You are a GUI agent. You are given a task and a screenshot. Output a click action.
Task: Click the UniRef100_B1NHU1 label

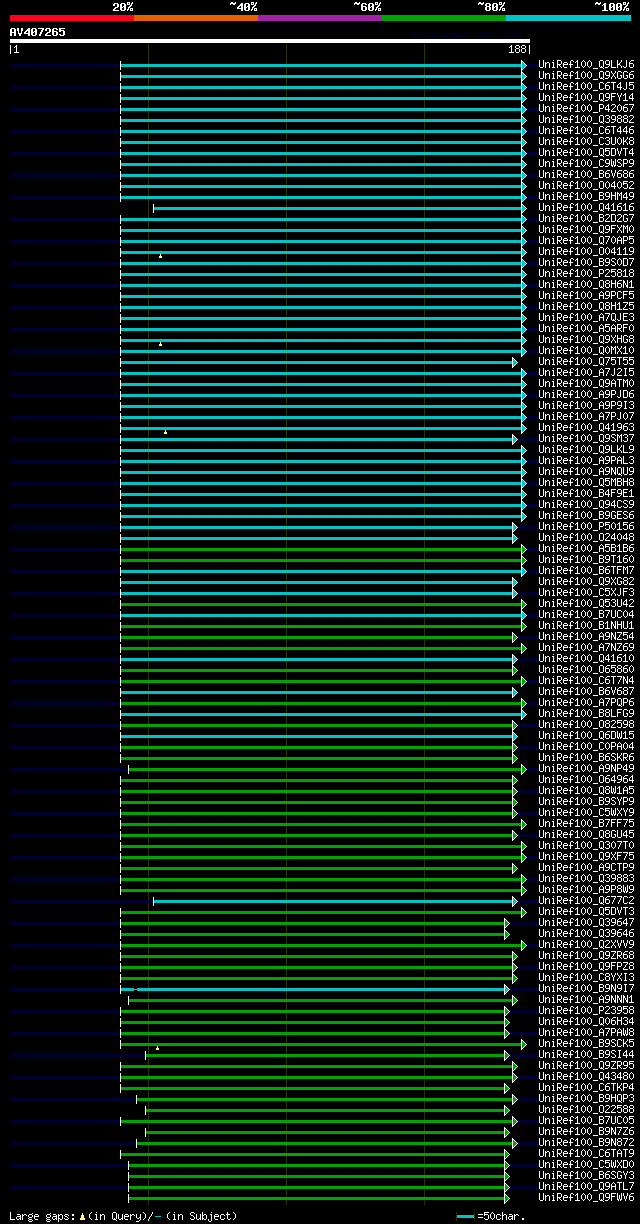[x=586, y=626]
